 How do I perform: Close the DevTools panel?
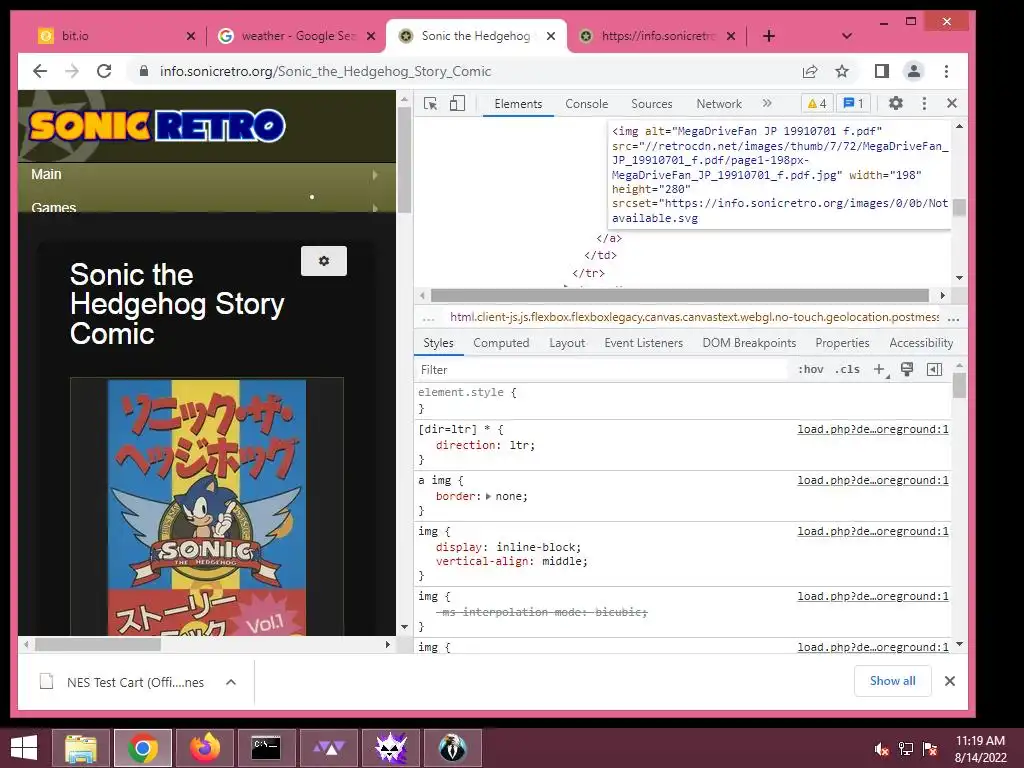[952, 103]
